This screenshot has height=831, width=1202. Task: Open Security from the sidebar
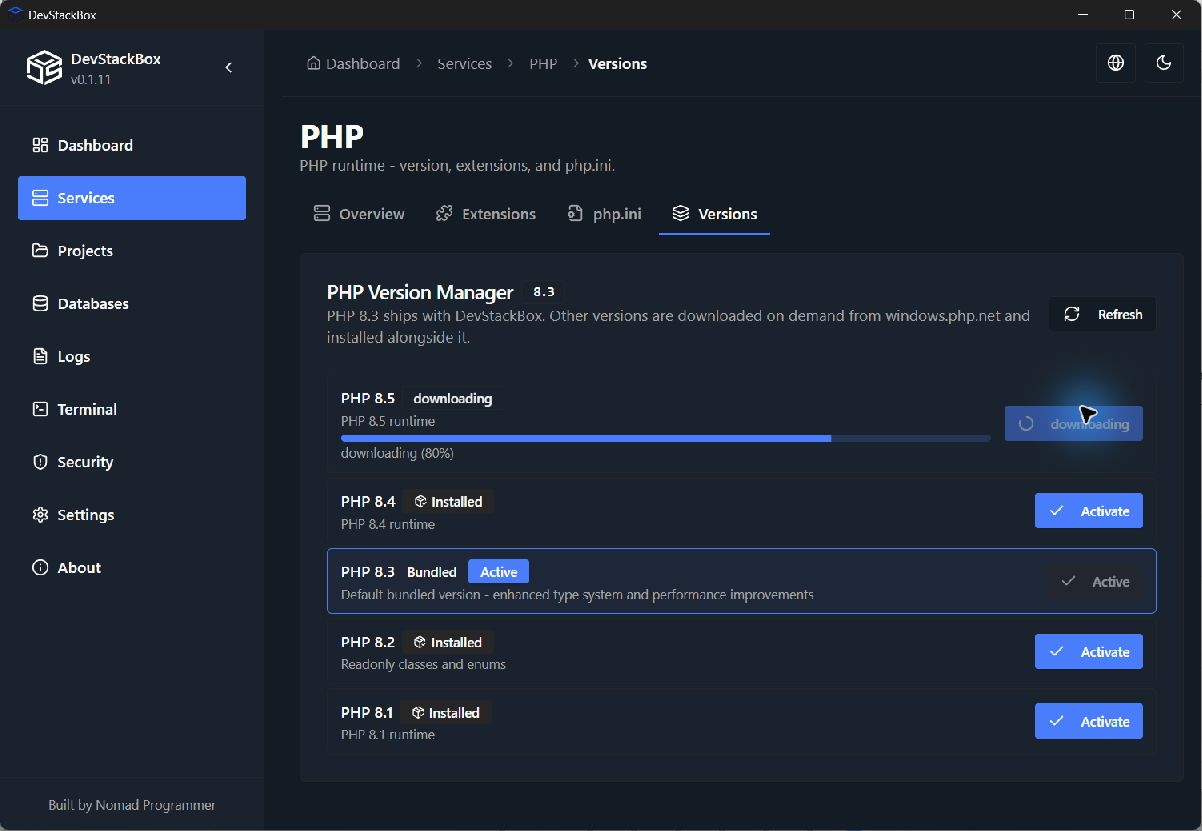tap(132, 462)
